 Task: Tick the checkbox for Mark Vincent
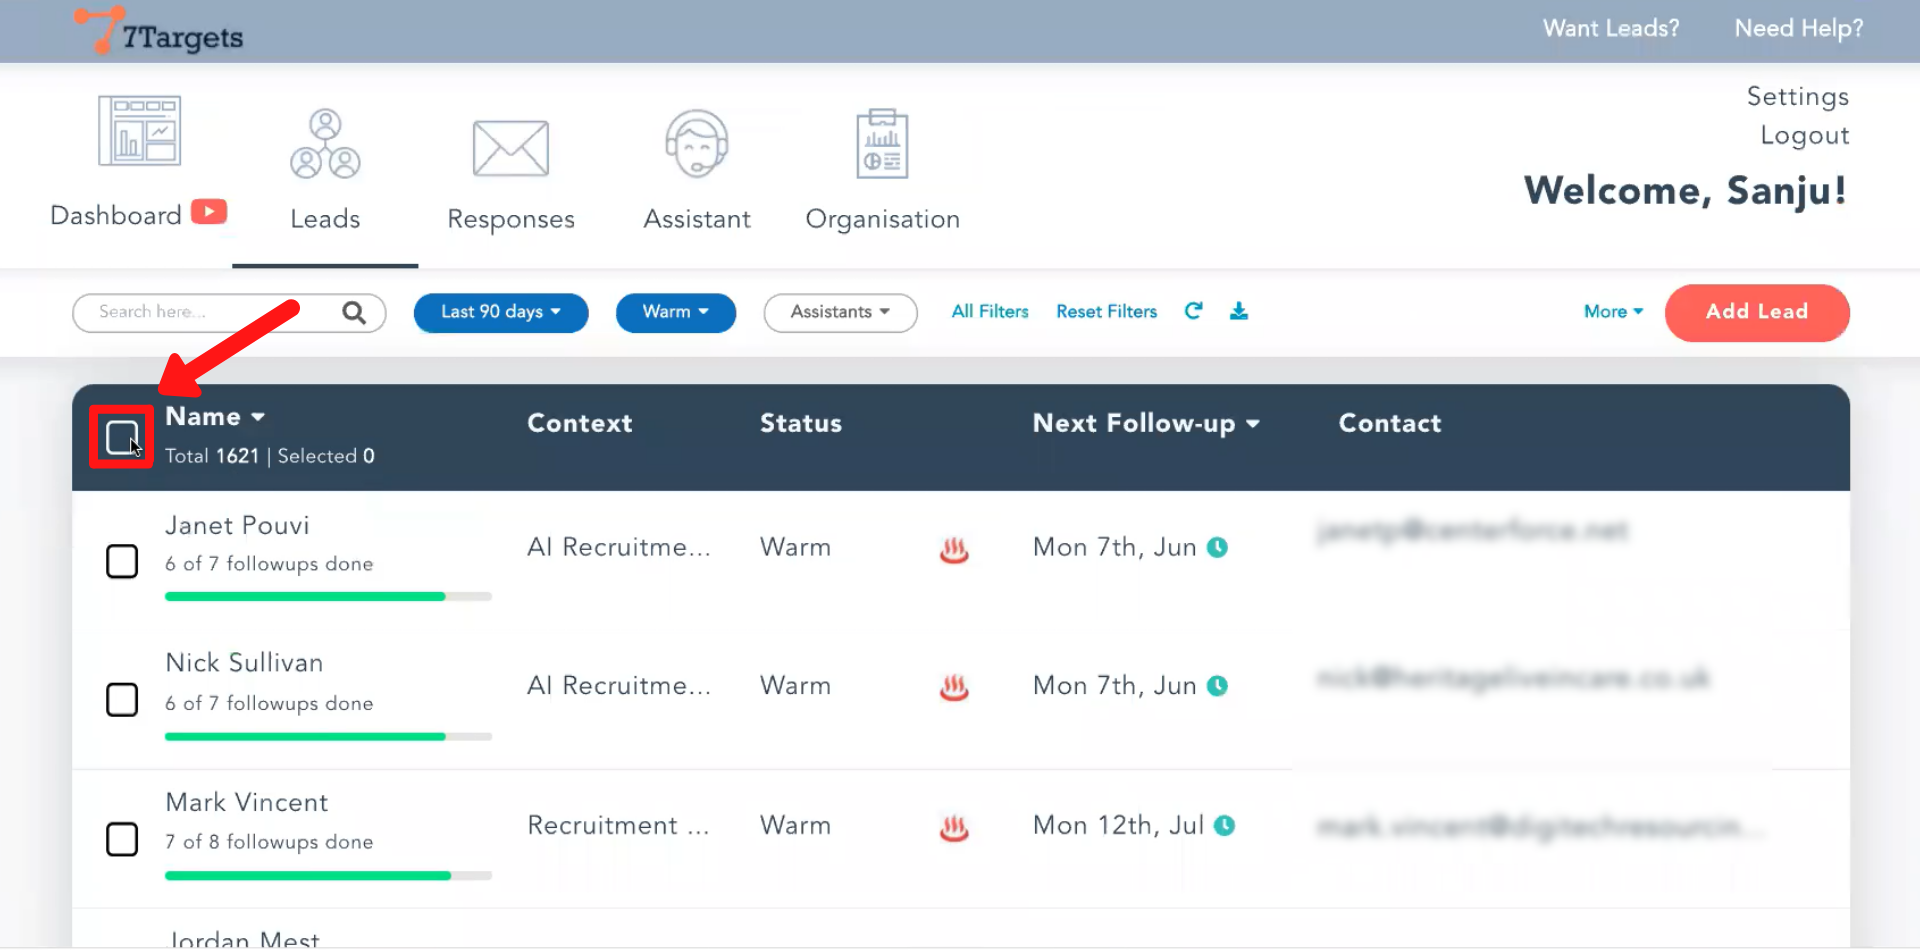(x=122, y=839)
